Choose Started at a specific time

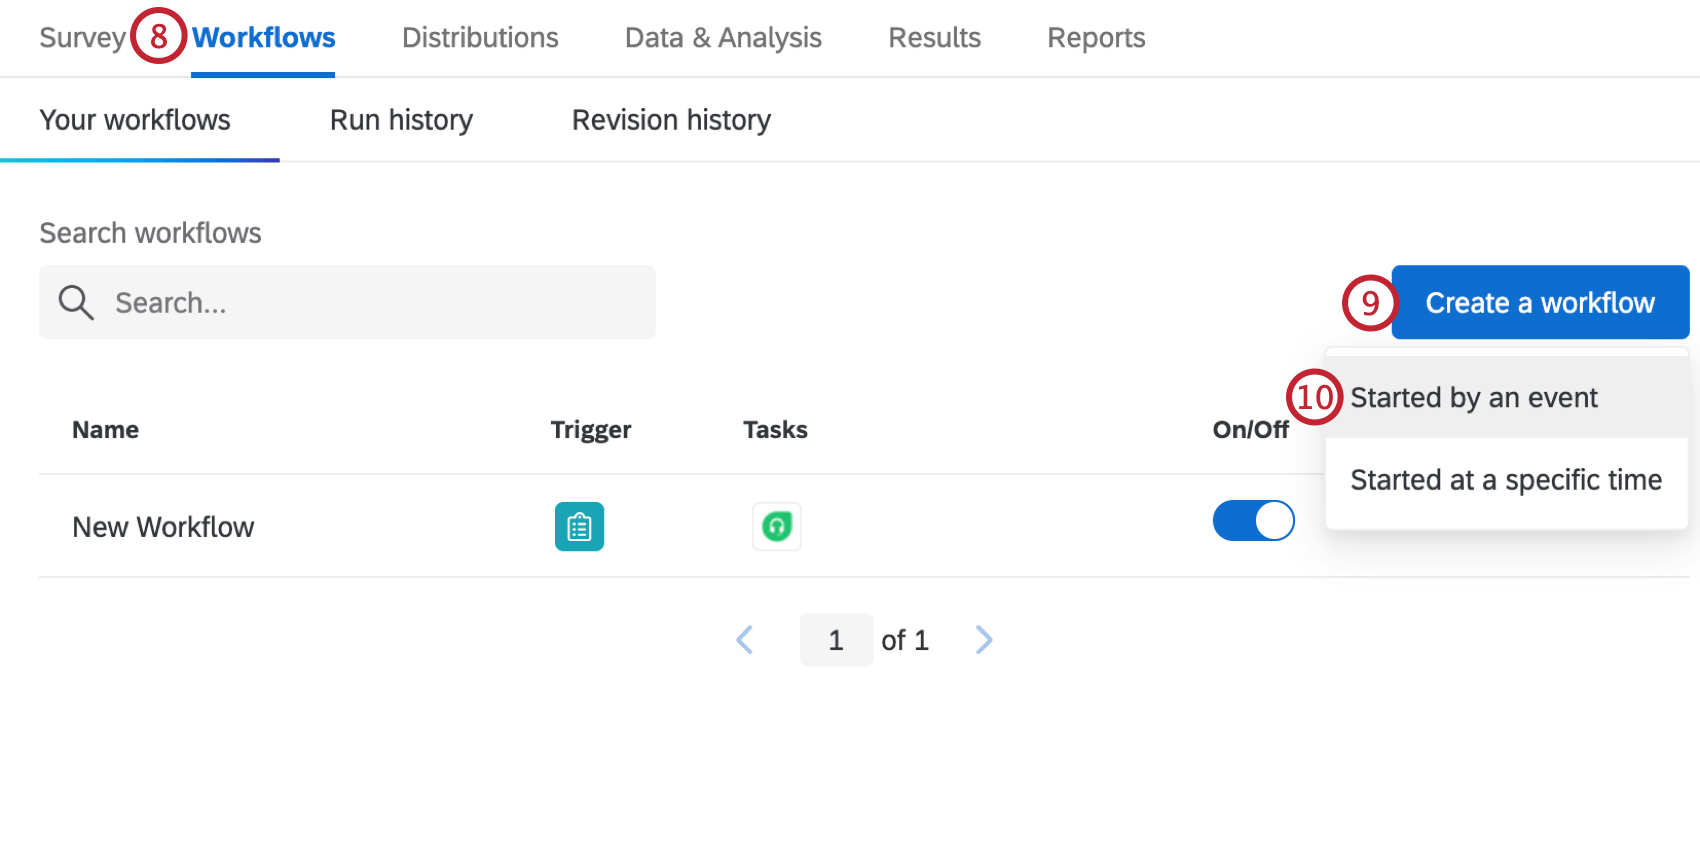tap(1505, 480)
